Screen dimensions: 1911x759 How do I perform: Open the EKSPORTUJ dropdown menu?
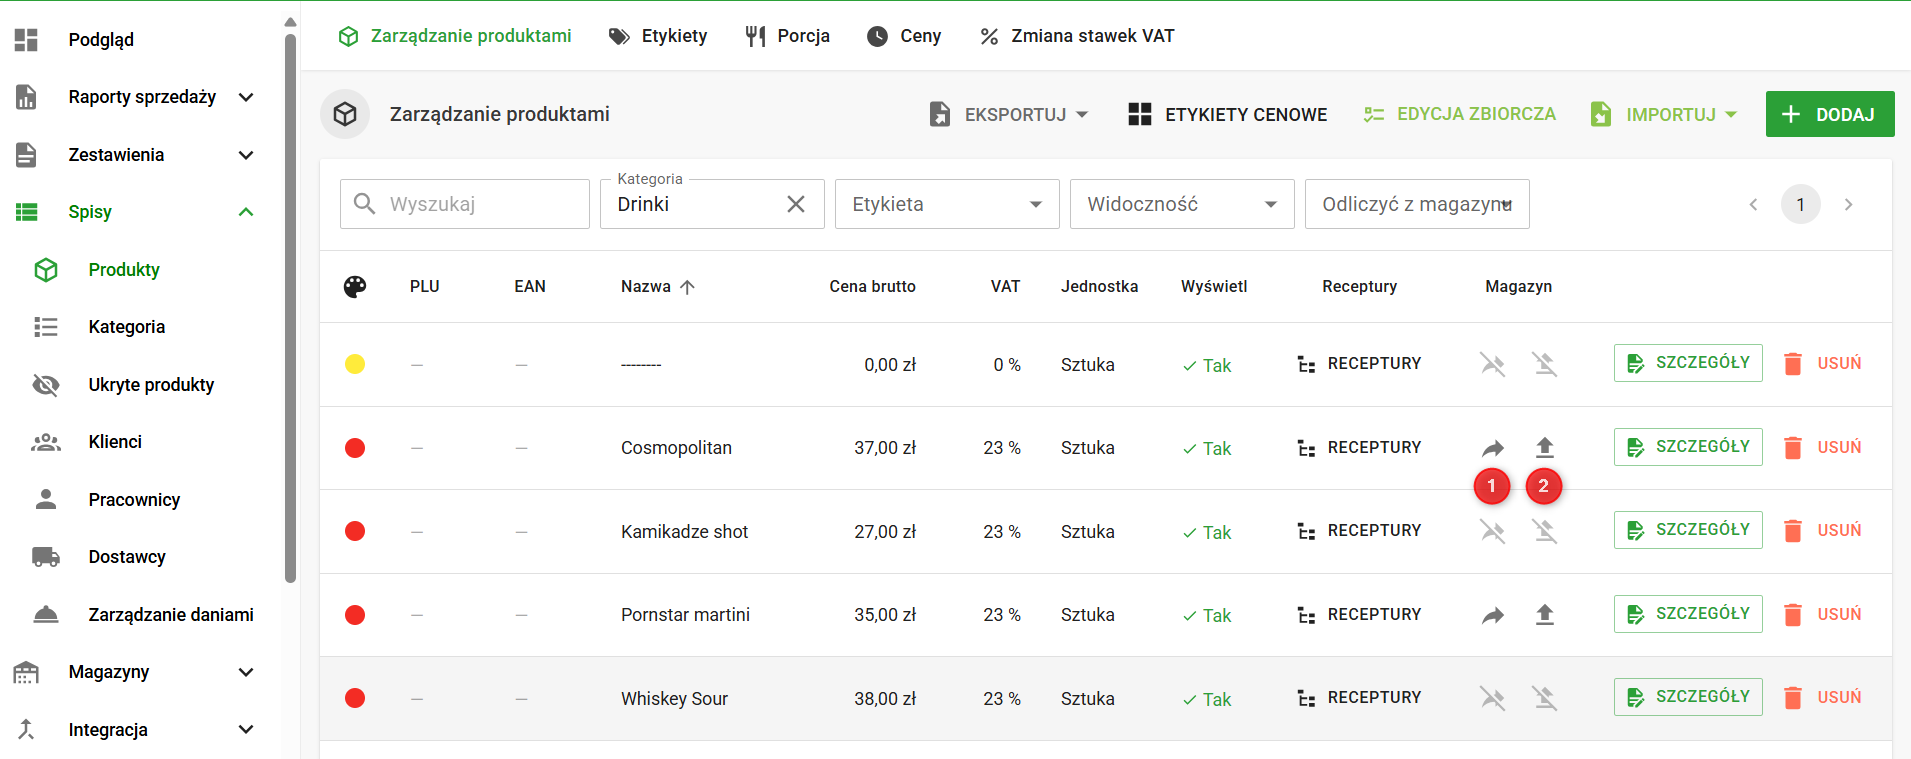click(x=1008, y=114)
